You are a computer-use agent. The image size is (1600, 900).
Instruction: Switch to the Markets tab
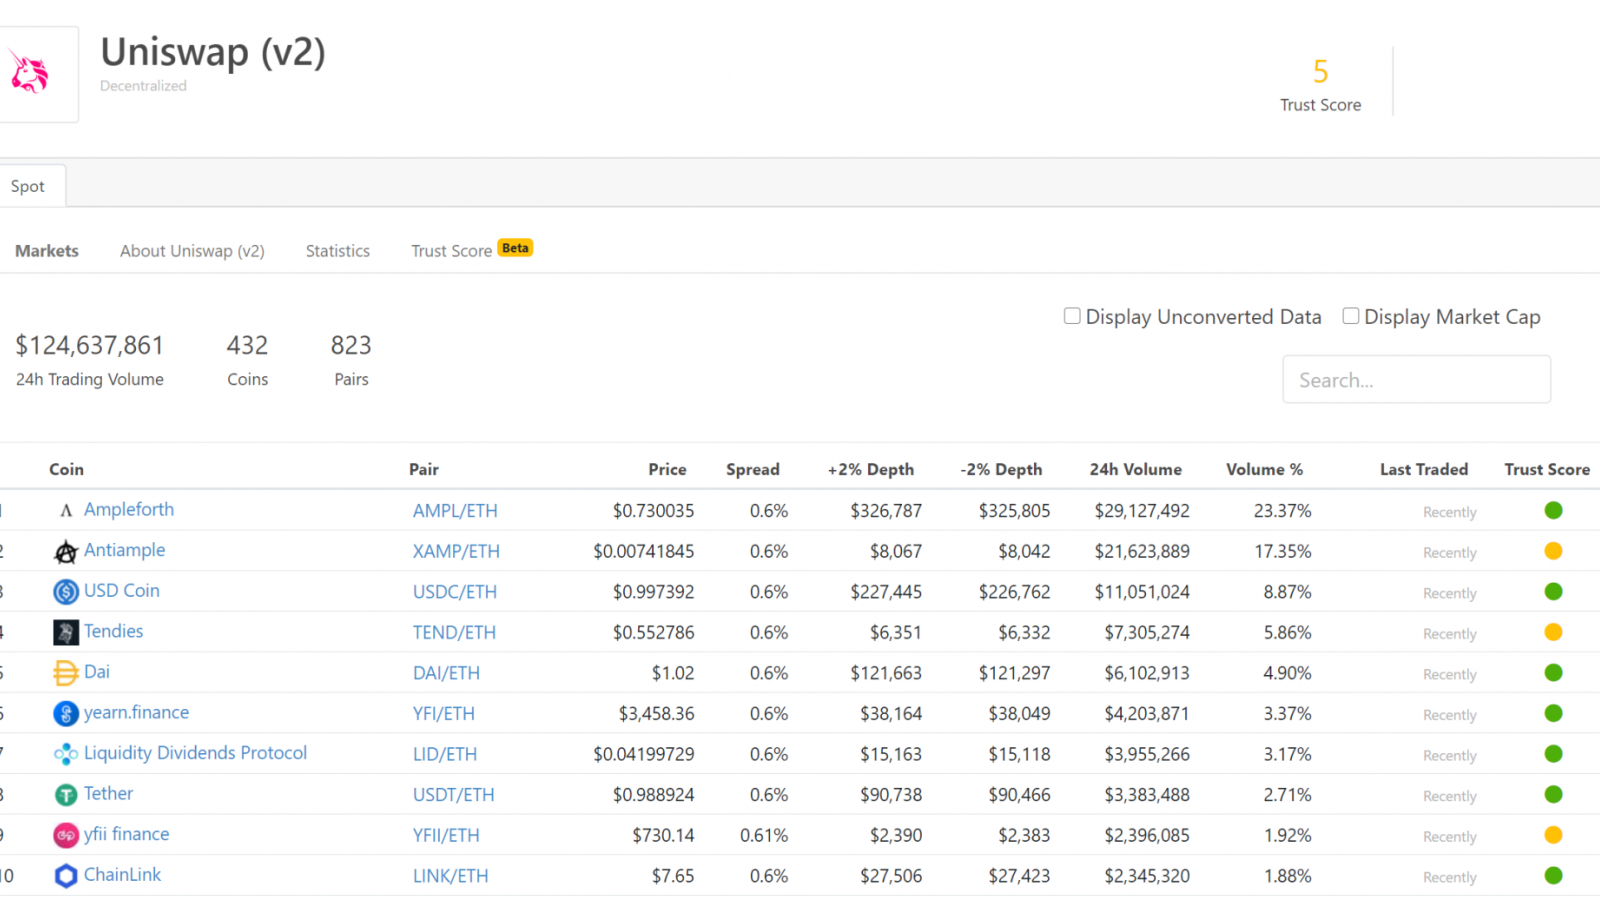click(47, 251)
